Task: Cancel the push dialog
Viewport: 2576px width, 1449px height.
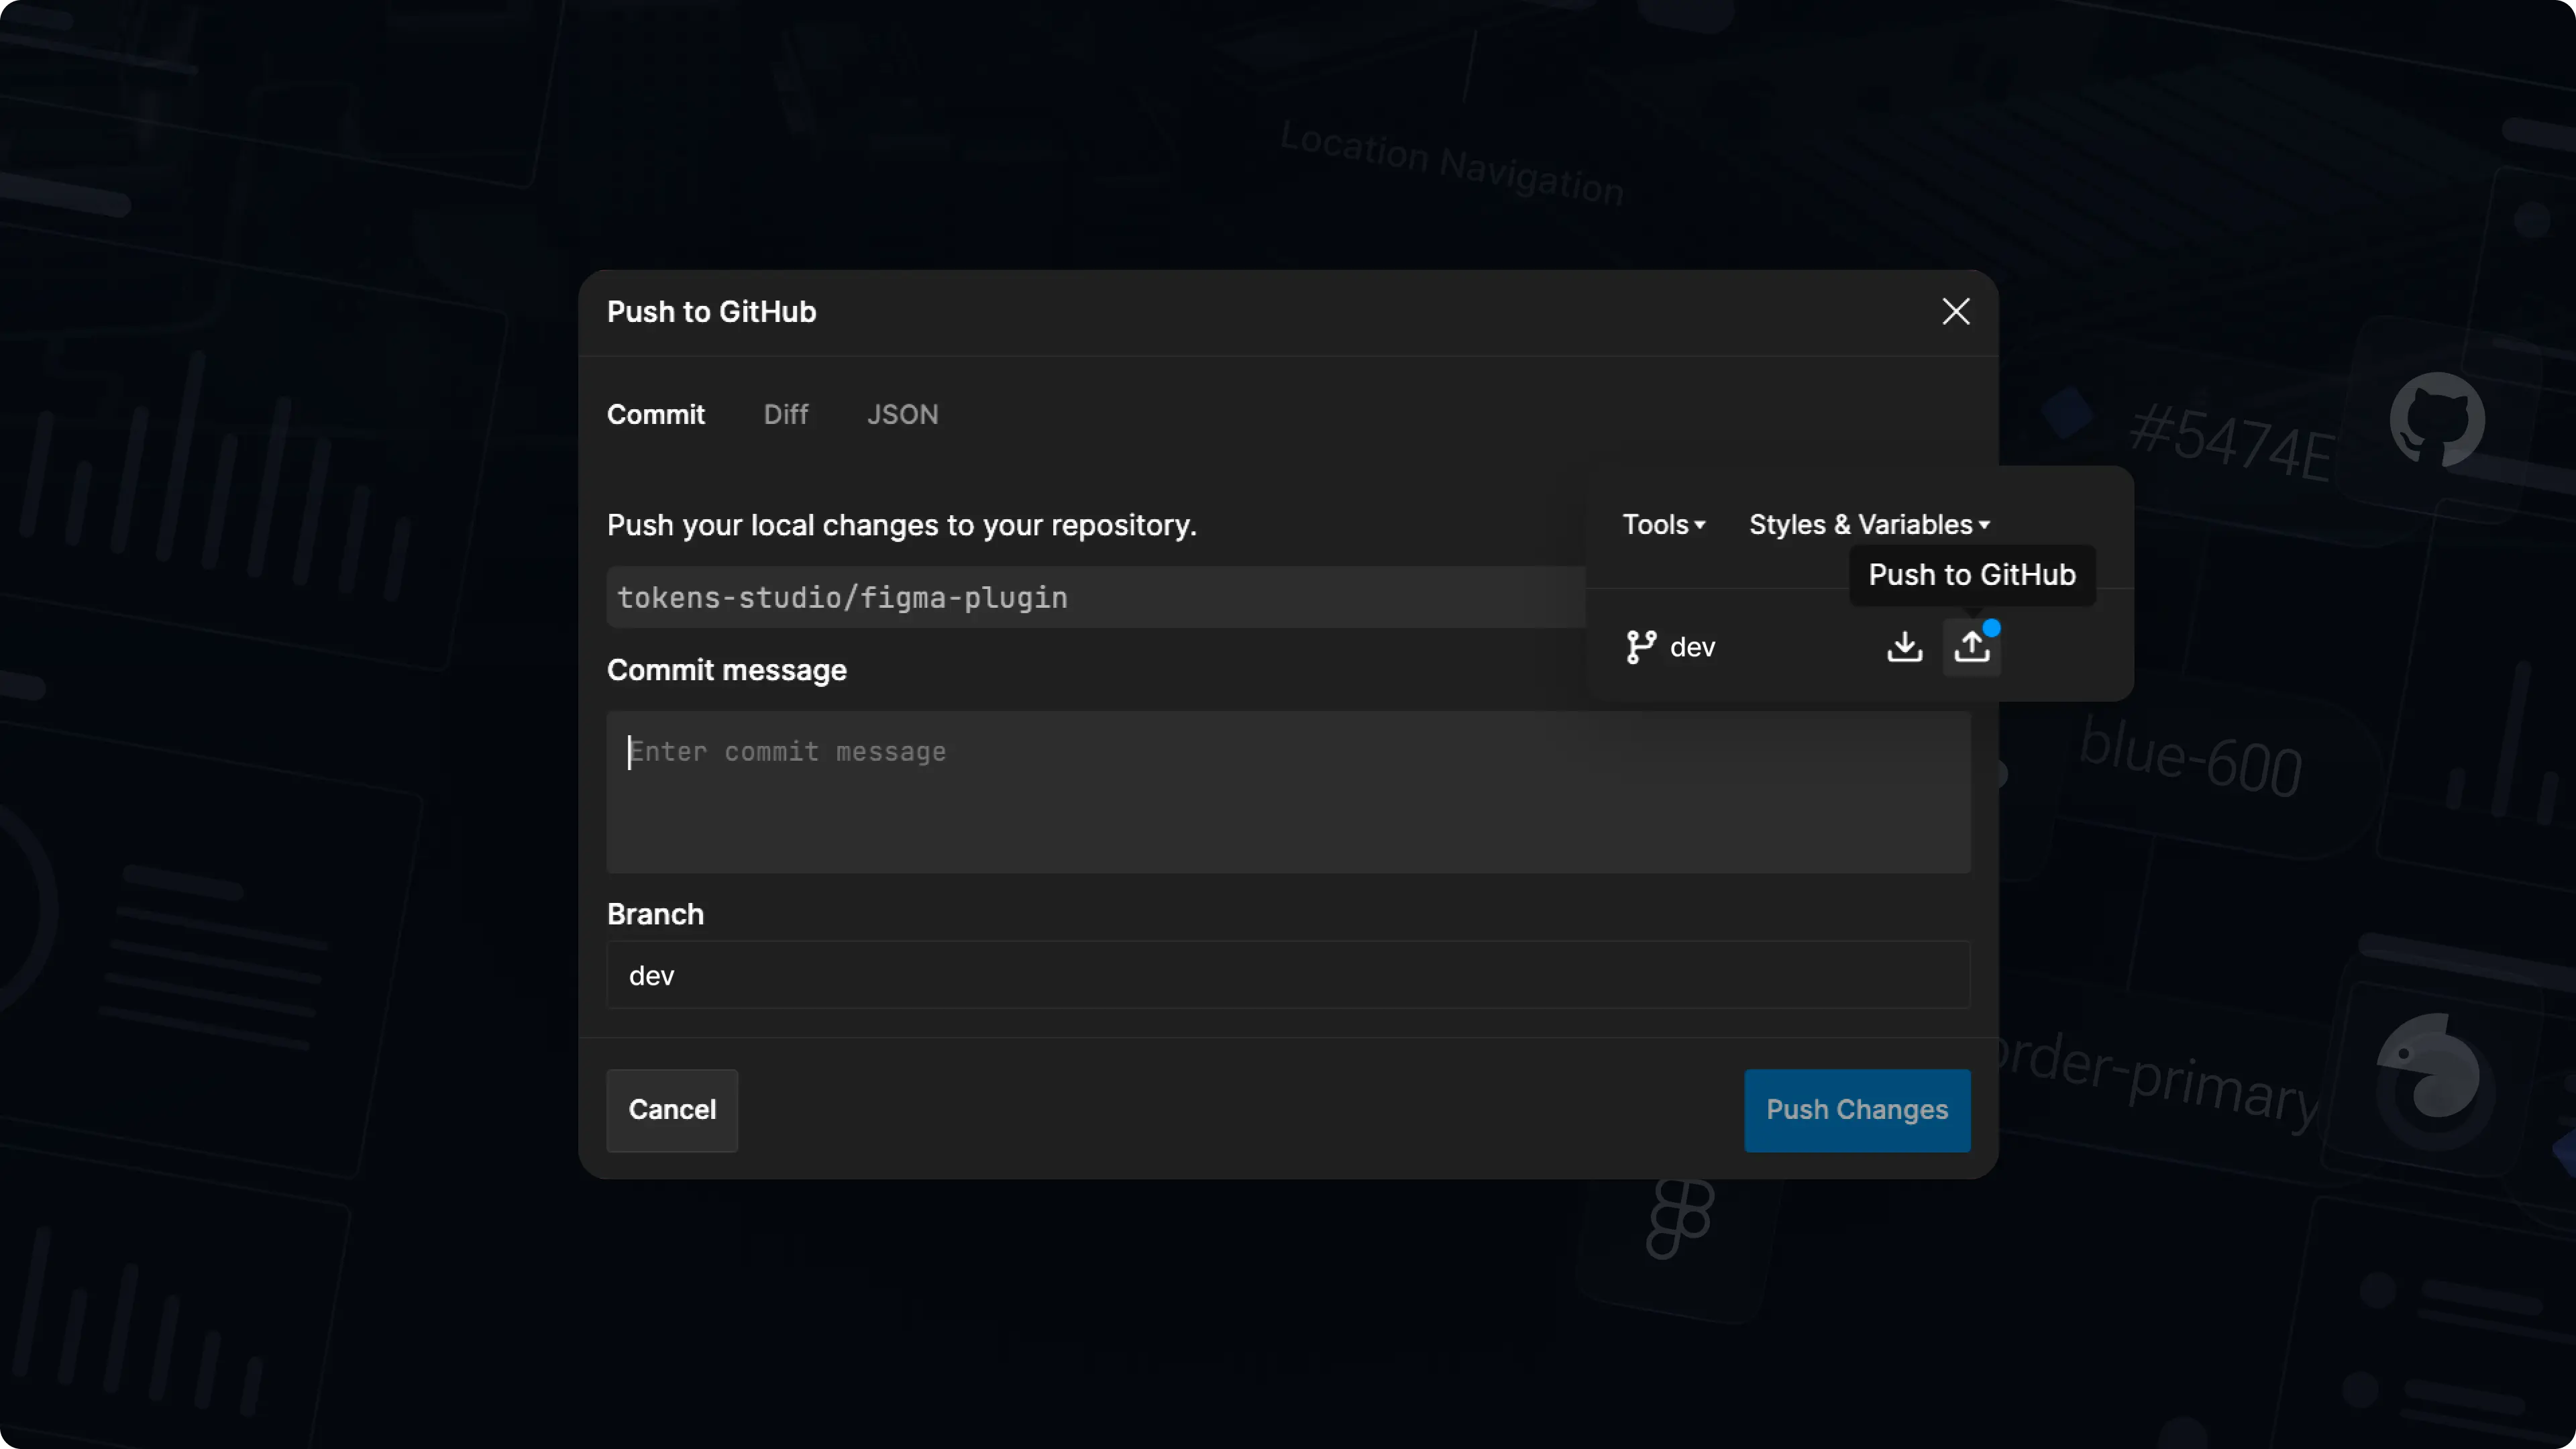Action: [x=672, y=1110]
